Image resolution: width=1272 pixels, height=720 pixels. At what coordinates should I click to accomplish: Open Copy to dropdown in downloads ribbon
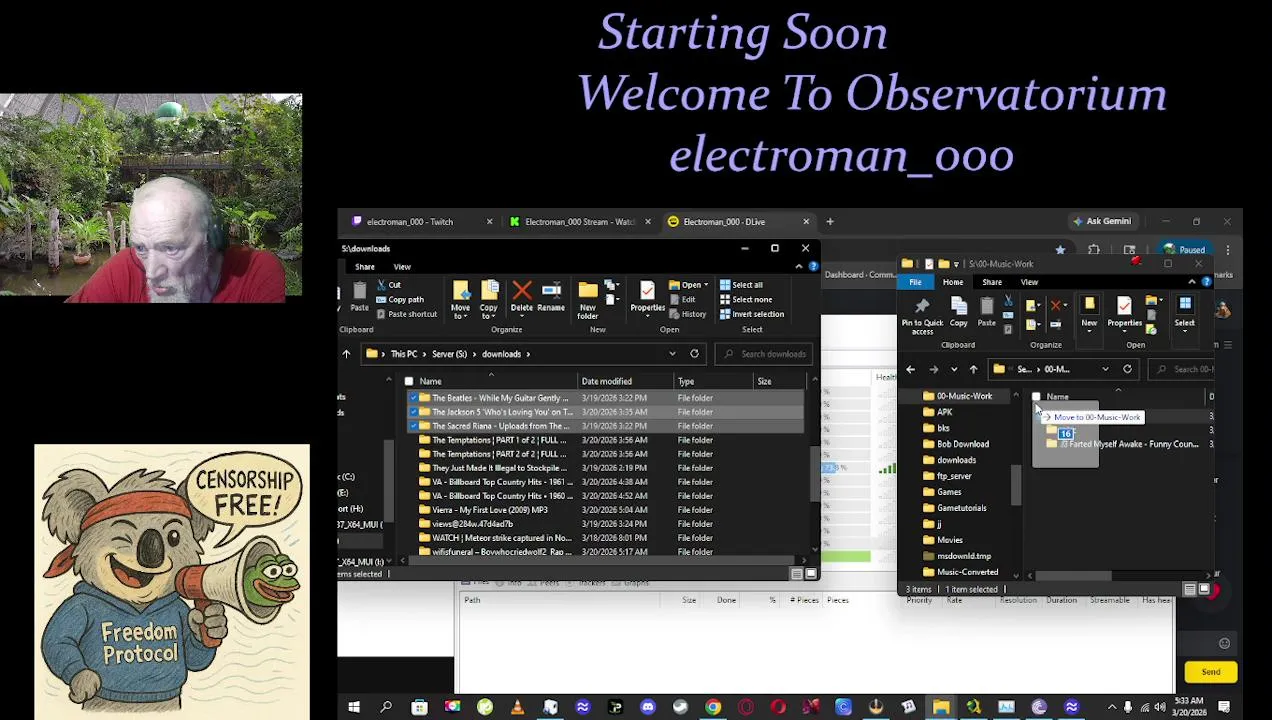[x=489, y=301]
